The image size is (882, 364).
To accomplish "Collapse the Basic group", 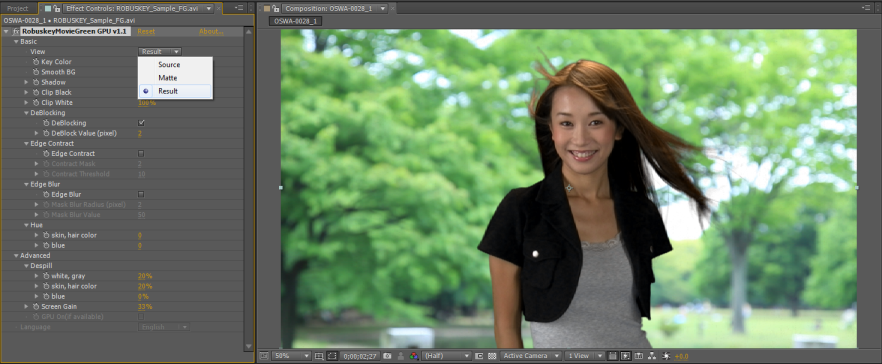I will pos(16,42).
